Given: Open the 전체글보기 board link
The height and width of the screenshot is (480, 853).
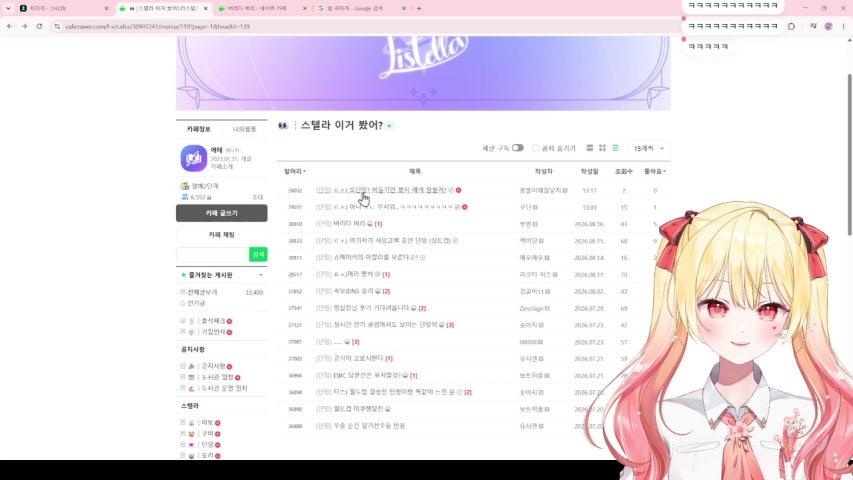Looking at the screenshot, I should [202, 292].
